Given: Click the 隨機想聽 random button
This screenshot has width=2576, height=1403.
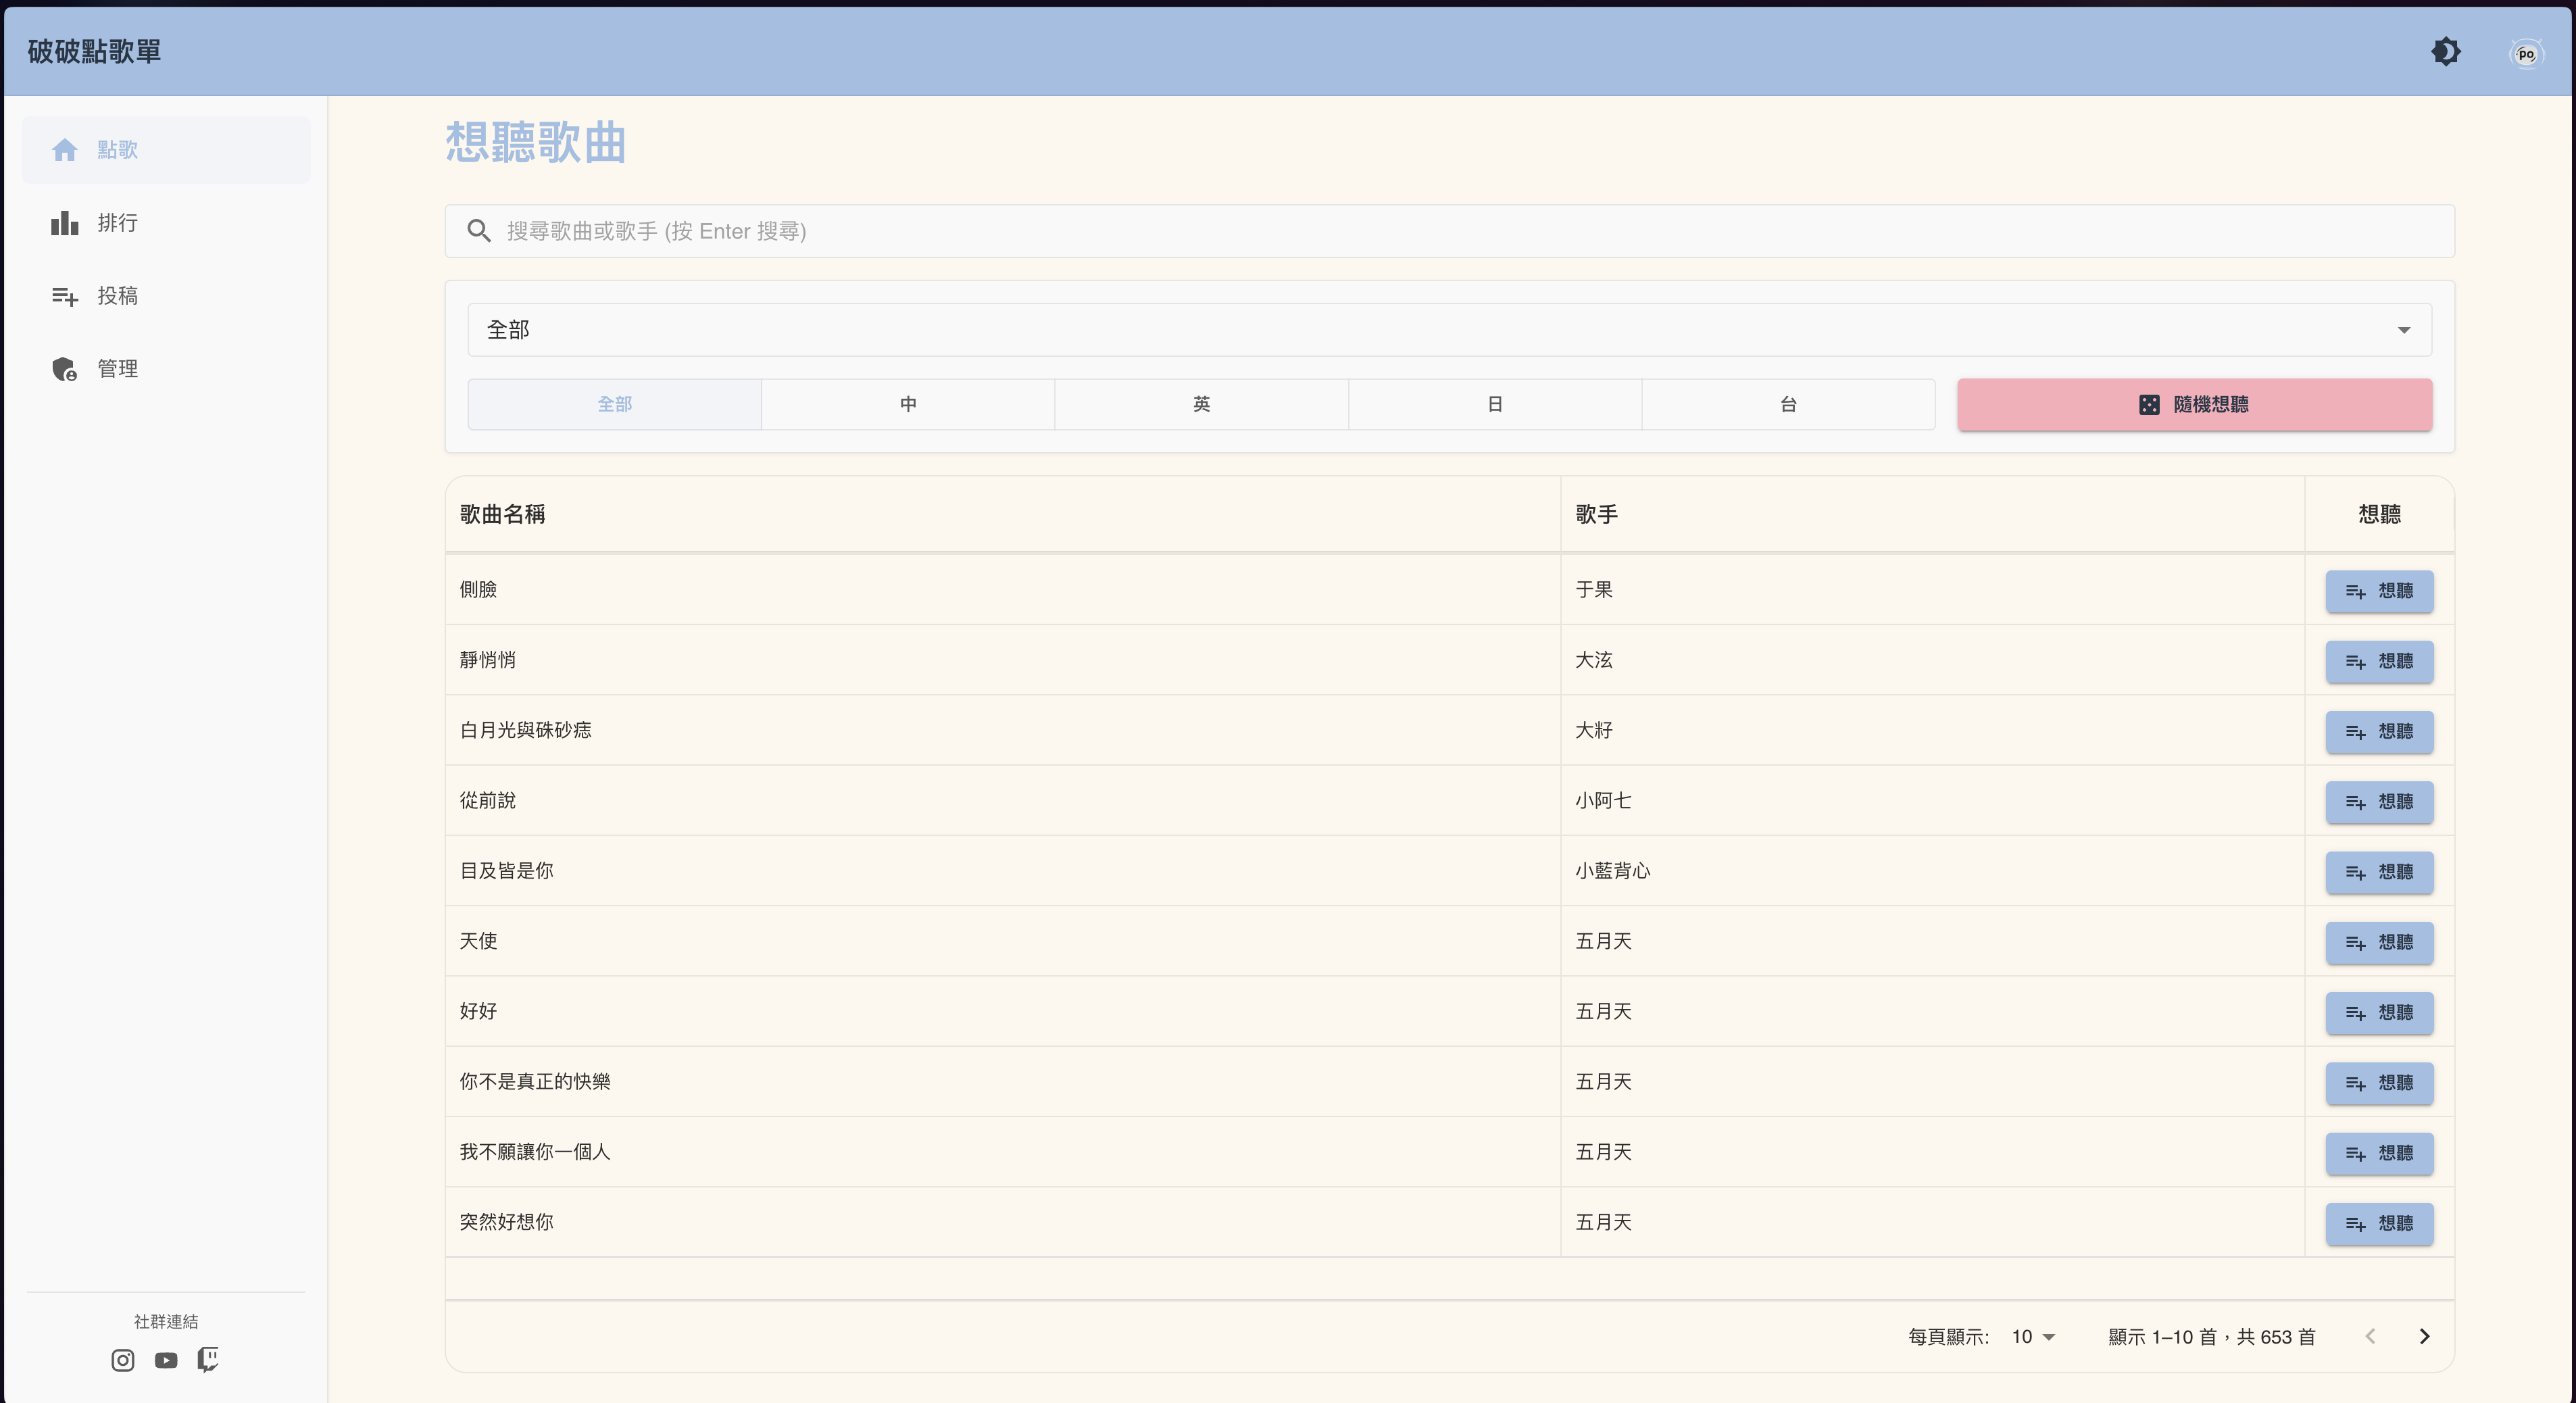Looking at the screenshot, I should pos(2194,404).
